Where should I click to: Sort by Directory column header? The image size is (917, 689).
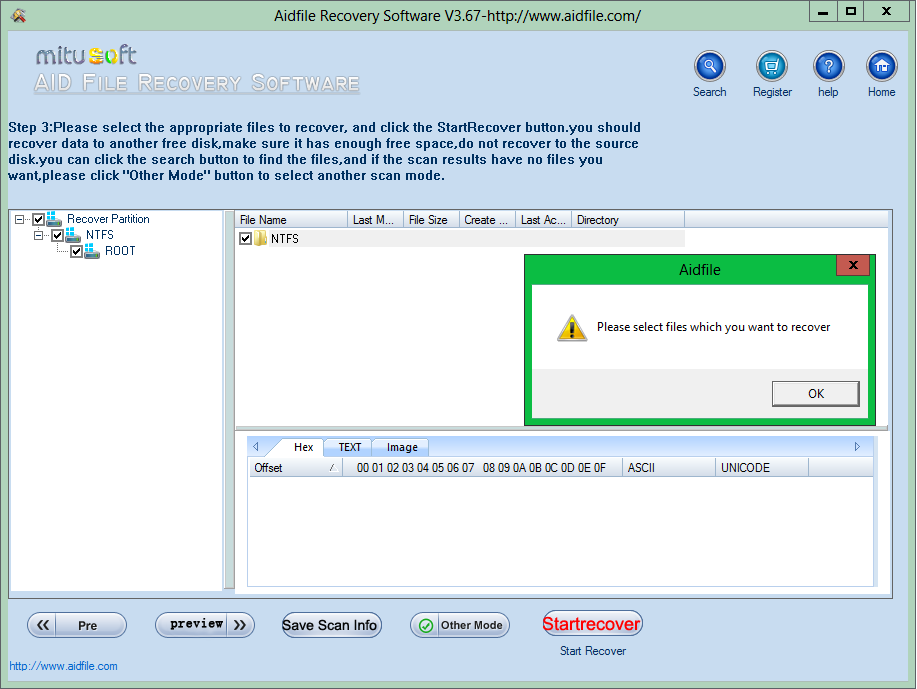click(628, 220)
